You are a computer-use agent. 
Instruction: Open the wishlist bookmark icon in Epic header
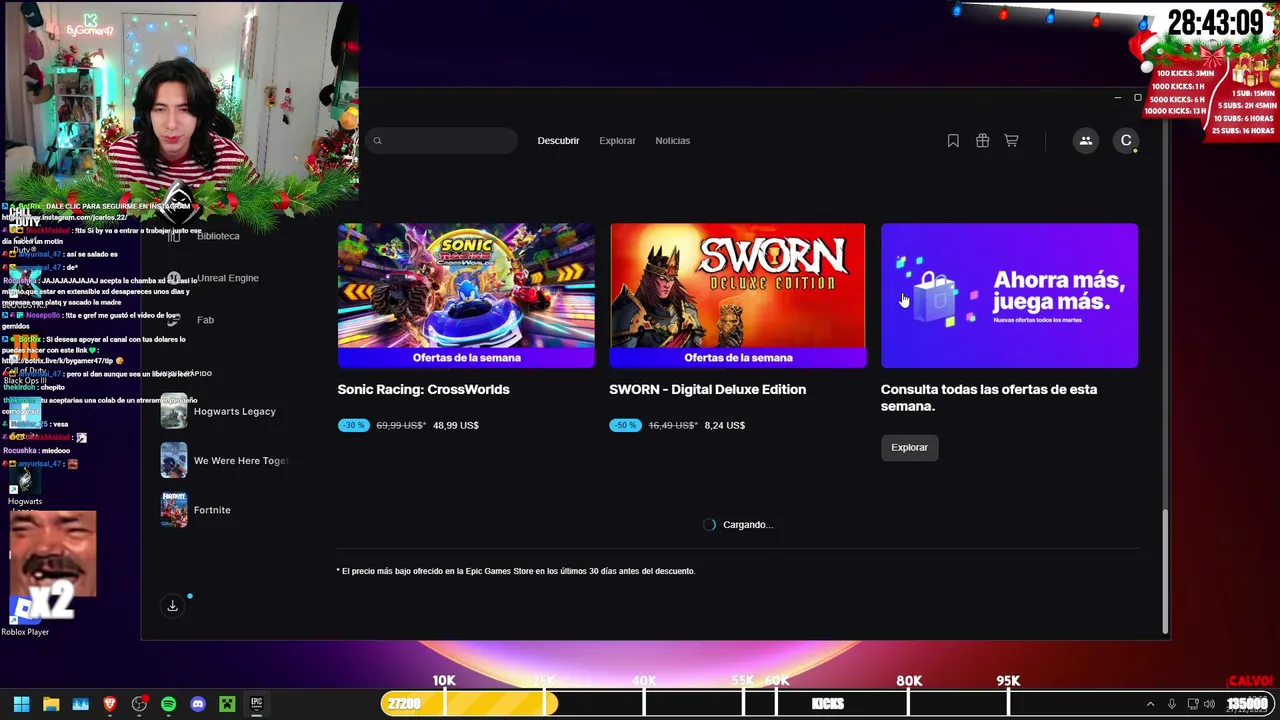pyautogui.click(x=953, y=141)
